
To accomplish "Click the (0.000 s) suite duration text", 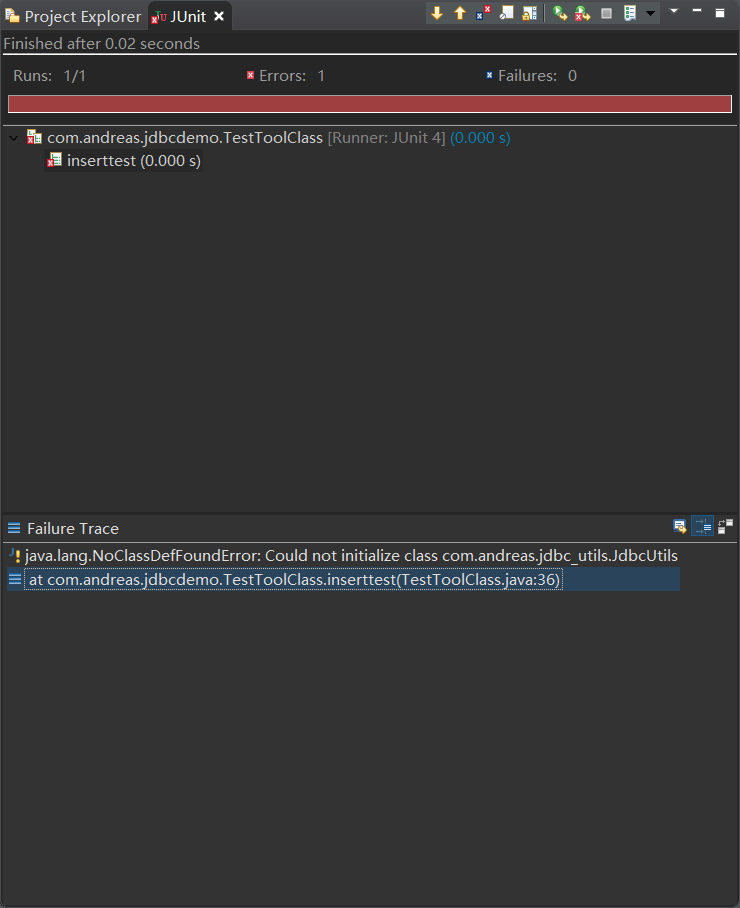I will coord(480,138).
